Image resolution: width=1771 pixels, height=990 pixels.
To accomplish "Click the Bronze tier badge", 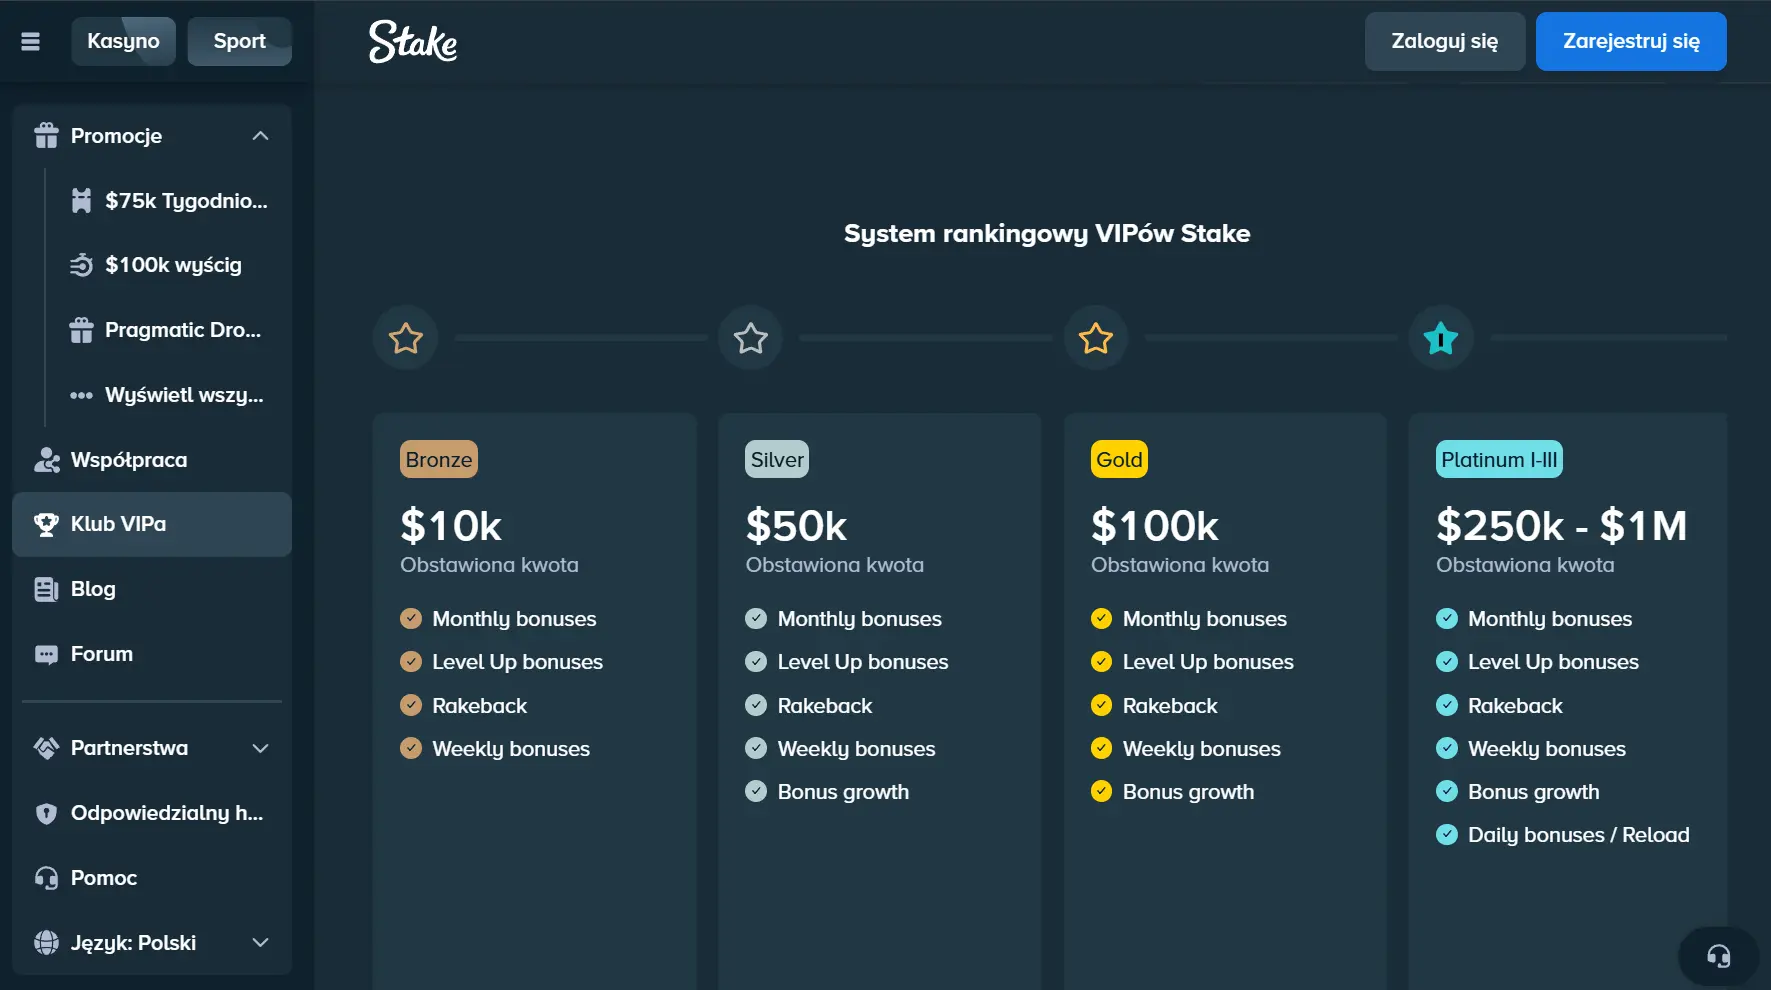I will (439, 460).
